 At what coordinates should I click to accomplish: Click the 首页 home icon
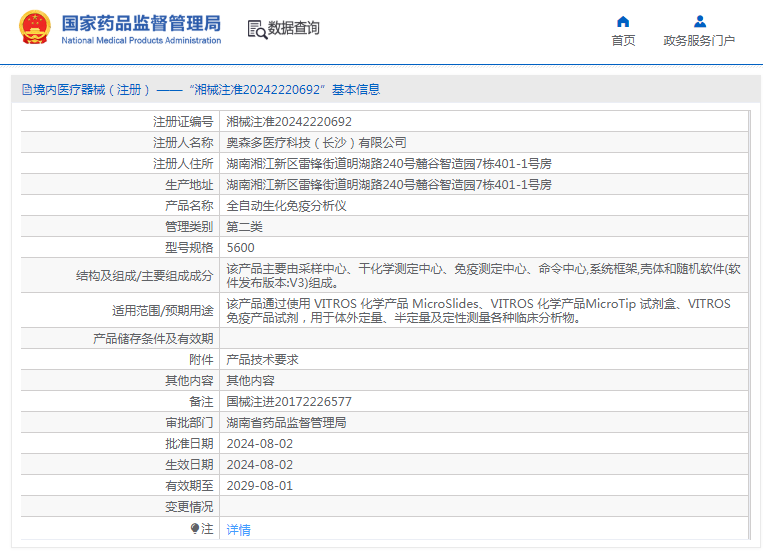click(x=623, y=21)
